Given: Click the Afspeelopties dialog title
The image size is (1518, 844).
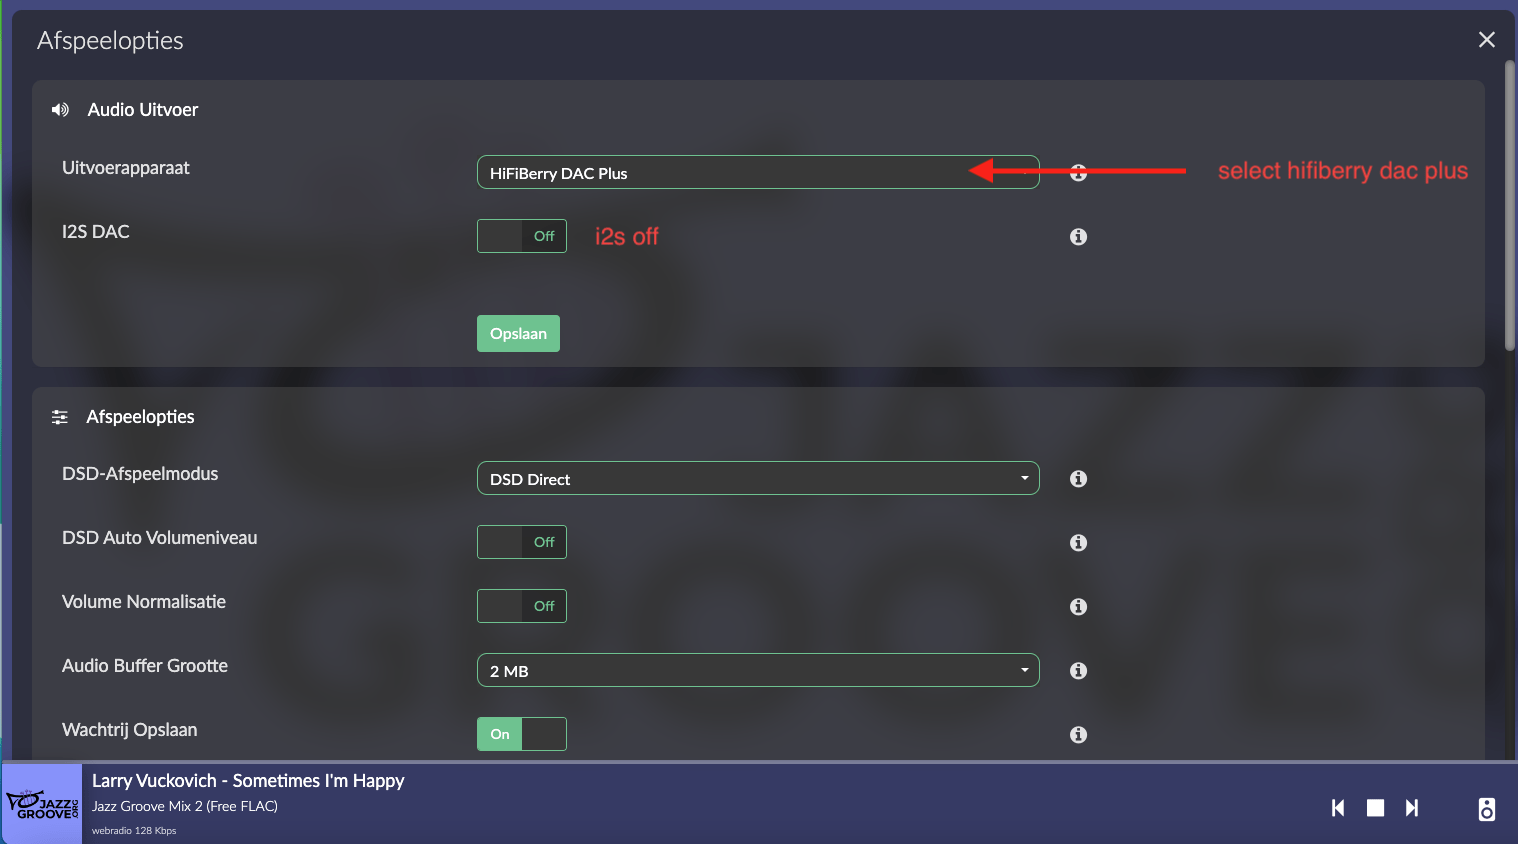Looking at the screenshot, I should (x=110, y=41).
